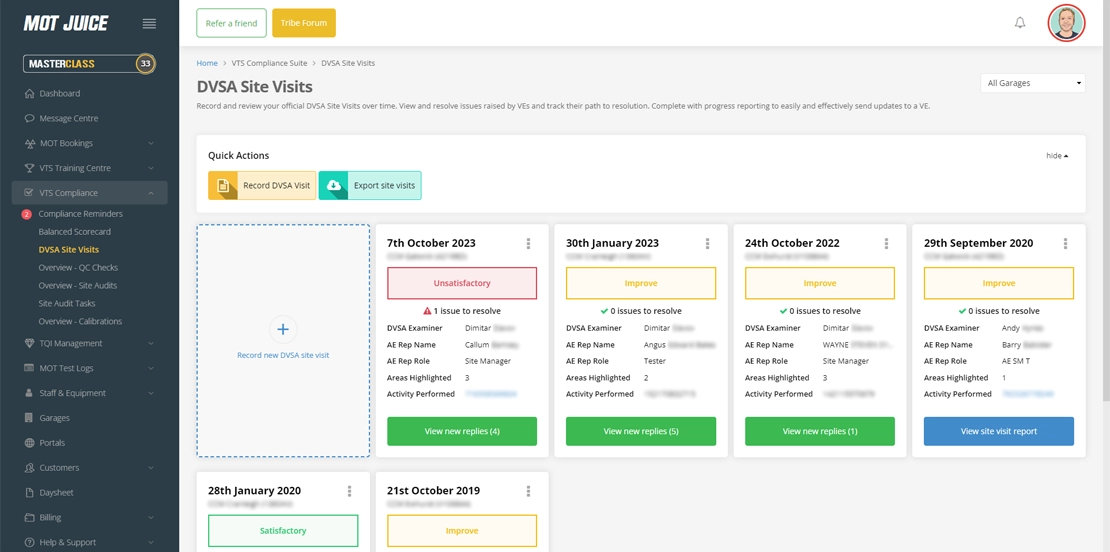Click the TQI Management diamond icon
Image resolution: width=1110 pixels, height=552 pixels.
[x=29, y=343]
